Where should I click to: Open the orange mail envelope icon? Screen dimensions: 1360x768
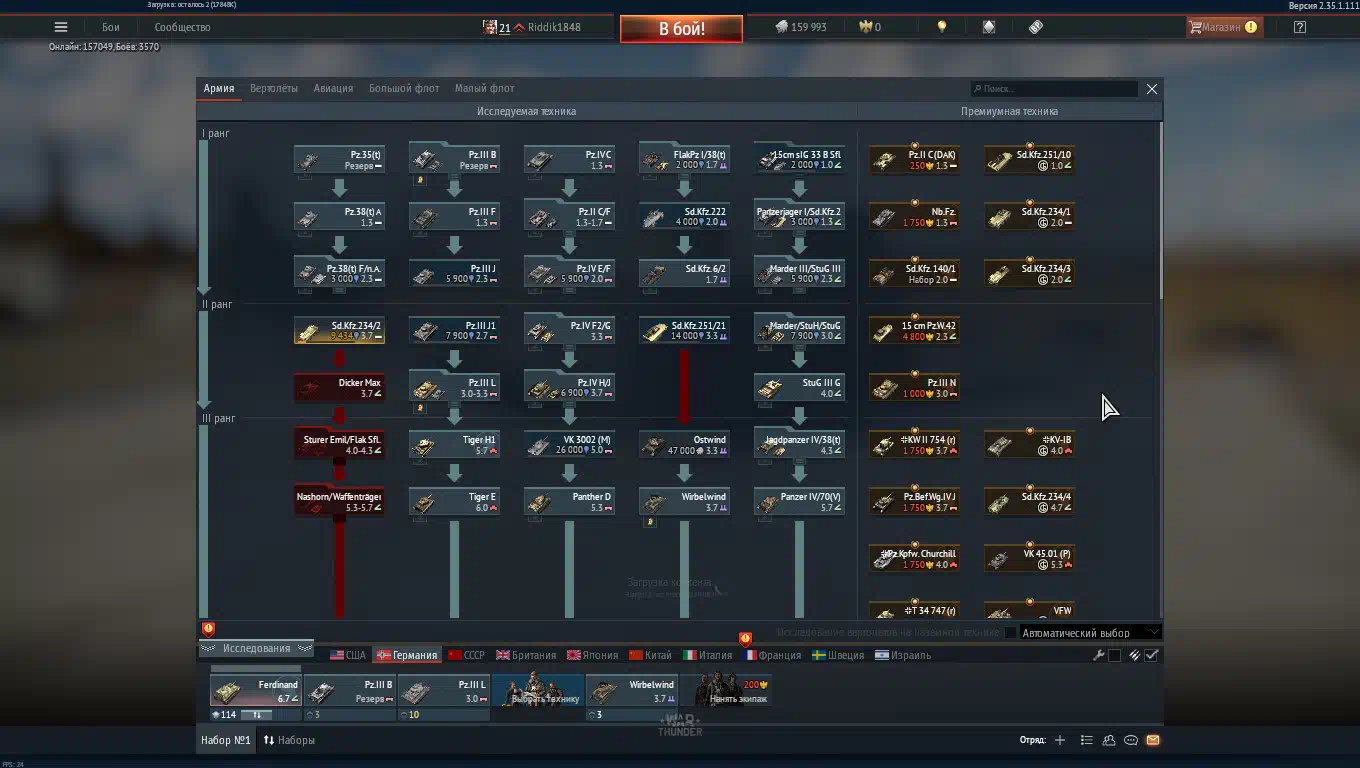click(x=1153, y=740)
